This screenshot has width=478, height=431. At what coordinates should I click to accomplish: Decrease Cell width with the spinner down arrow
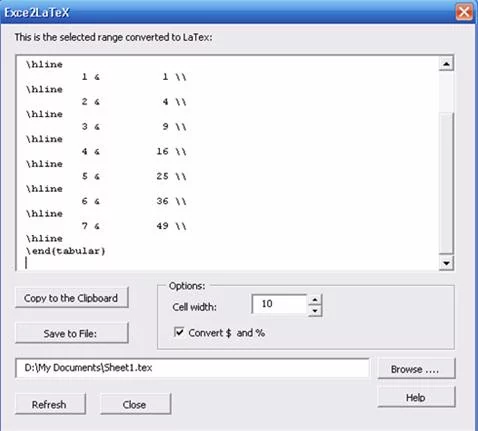315,311
